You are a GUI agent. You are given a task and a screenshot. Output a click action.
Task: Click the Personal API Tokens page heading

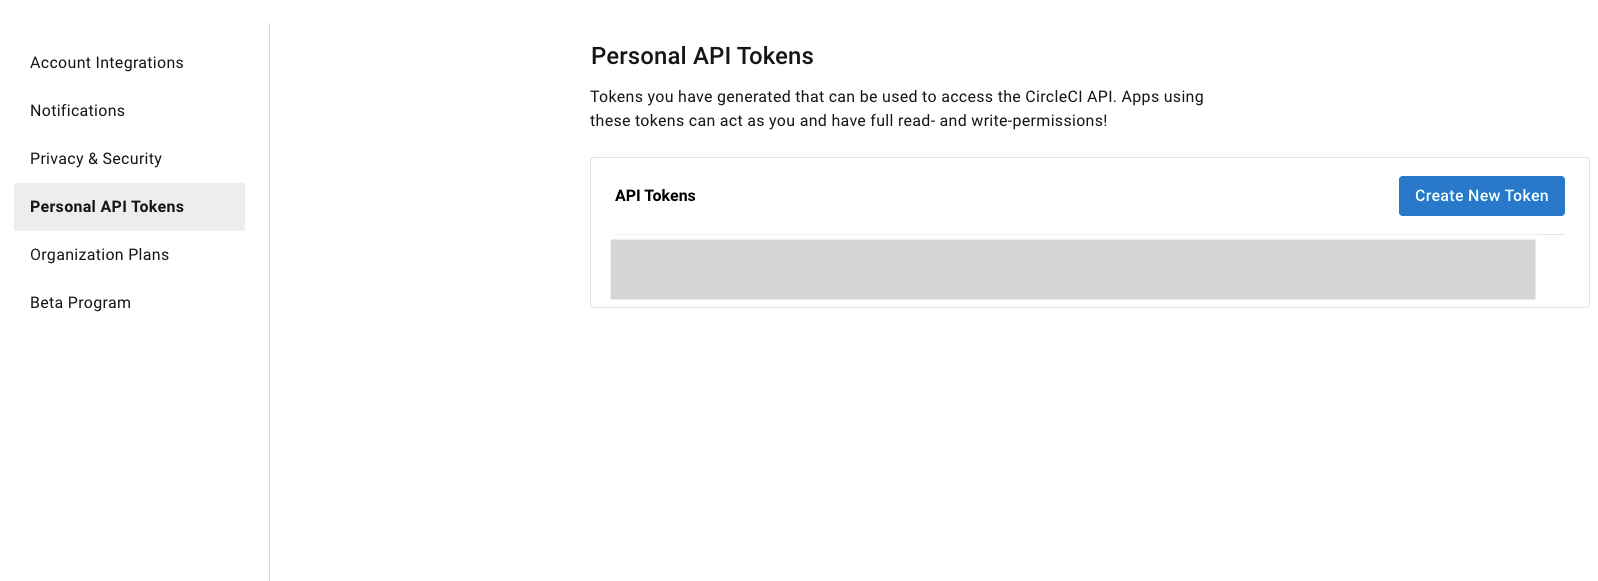tap(702, 56)
